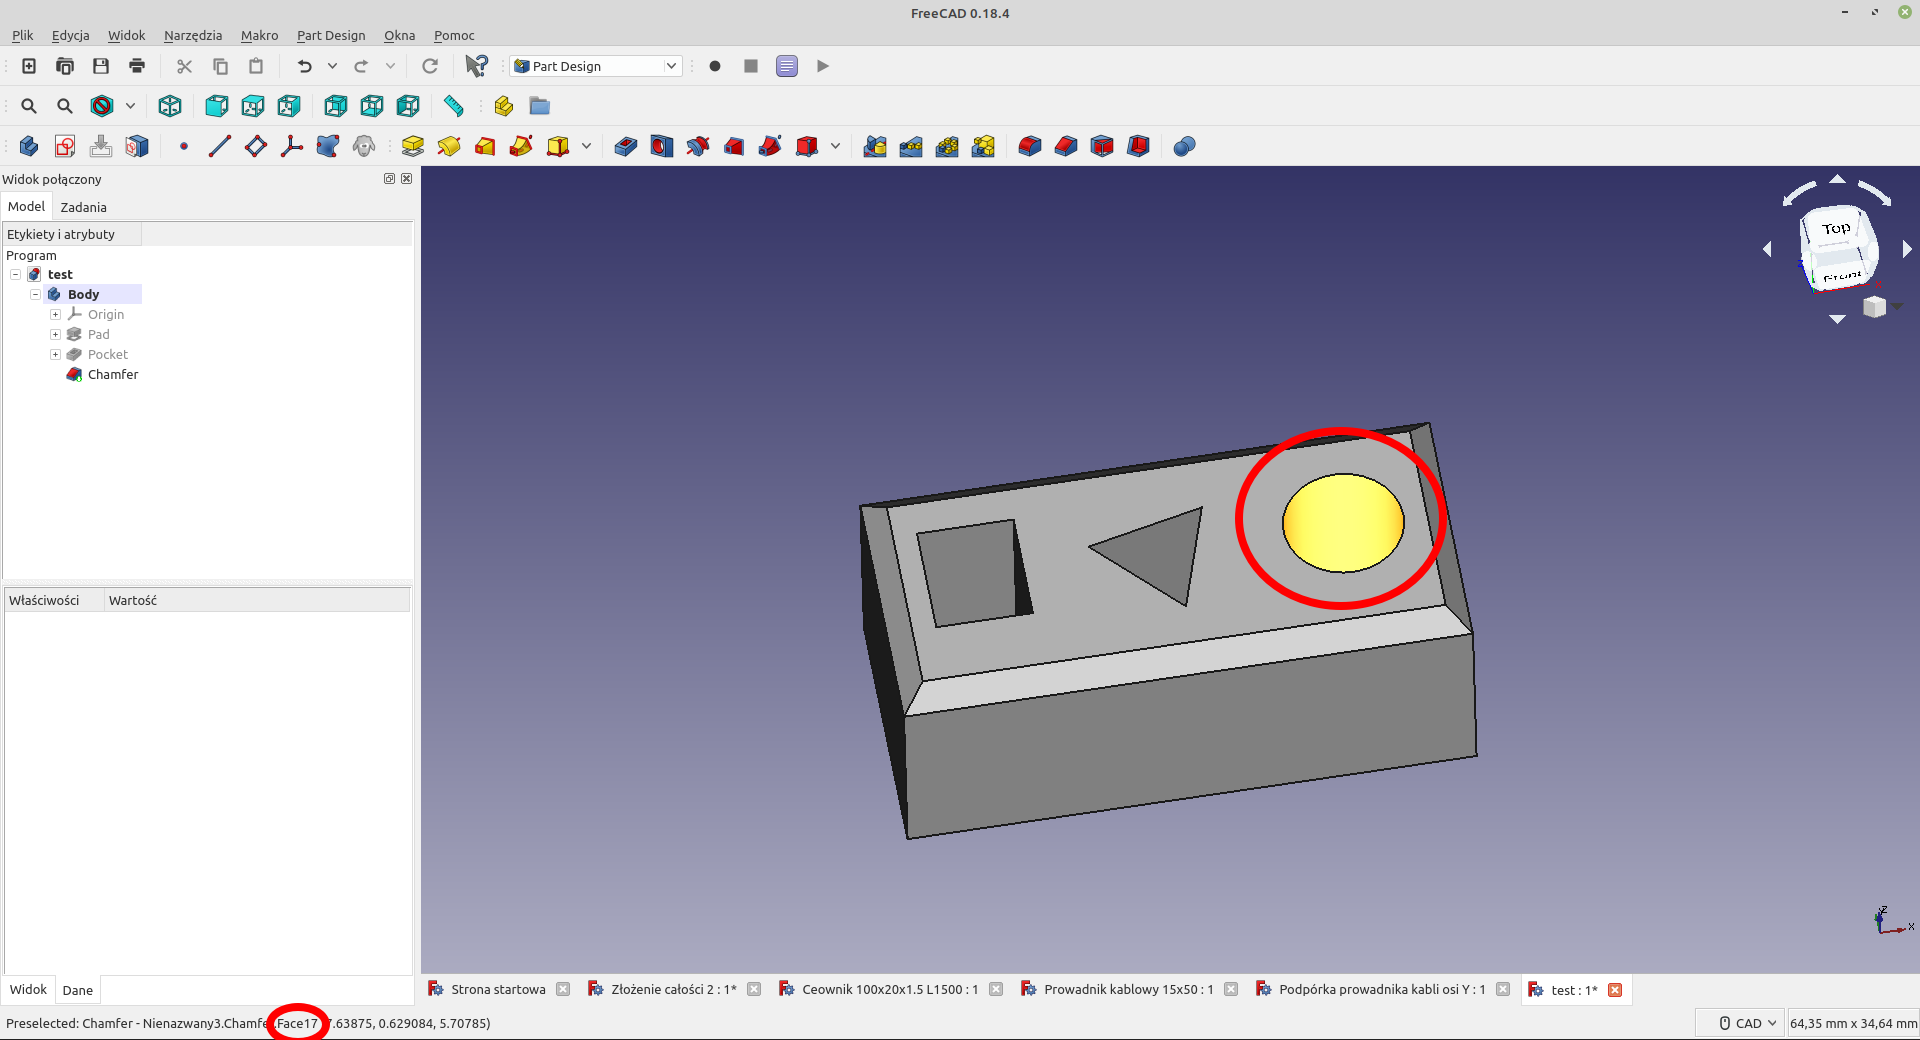Apply the Chamfer tool
This screenshot has width=1920, height=1040.
click(x=1066, y=146)
